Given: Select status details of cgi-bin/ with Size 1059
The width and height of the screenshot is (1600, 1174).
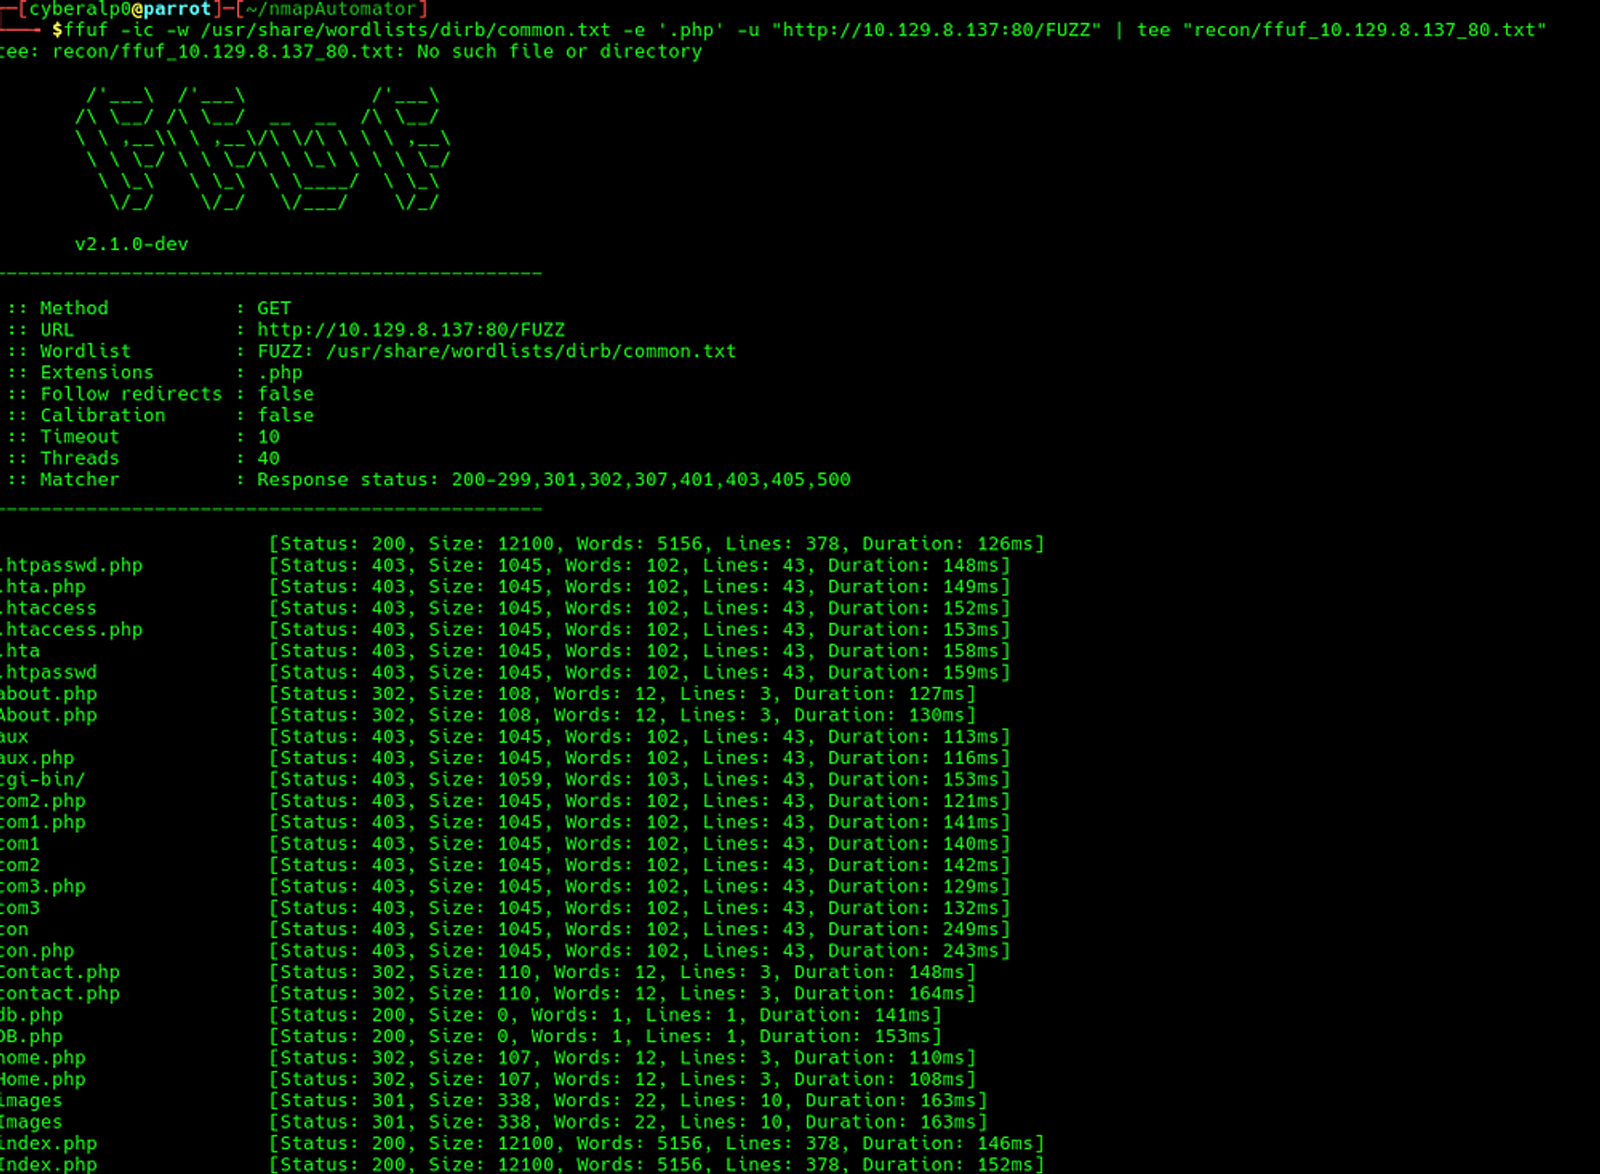Looking at the screenshot, I should [x=640, y=779].
